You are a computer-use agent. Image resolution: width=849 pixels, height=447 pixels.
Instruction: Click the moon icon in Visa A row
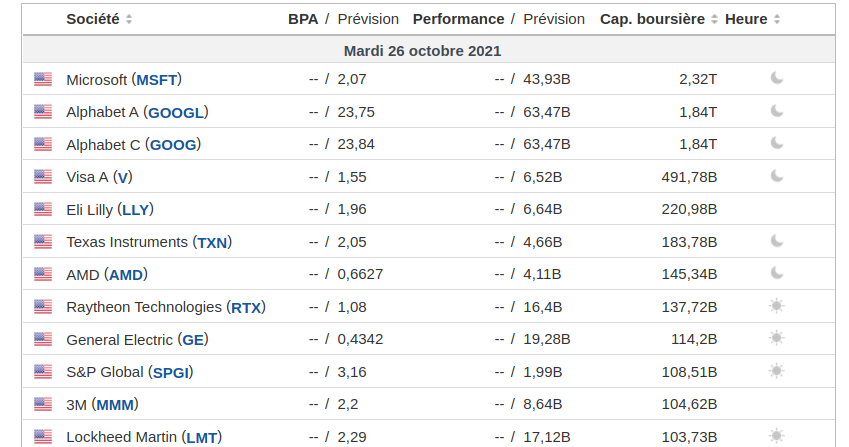(x=776, y=176)
